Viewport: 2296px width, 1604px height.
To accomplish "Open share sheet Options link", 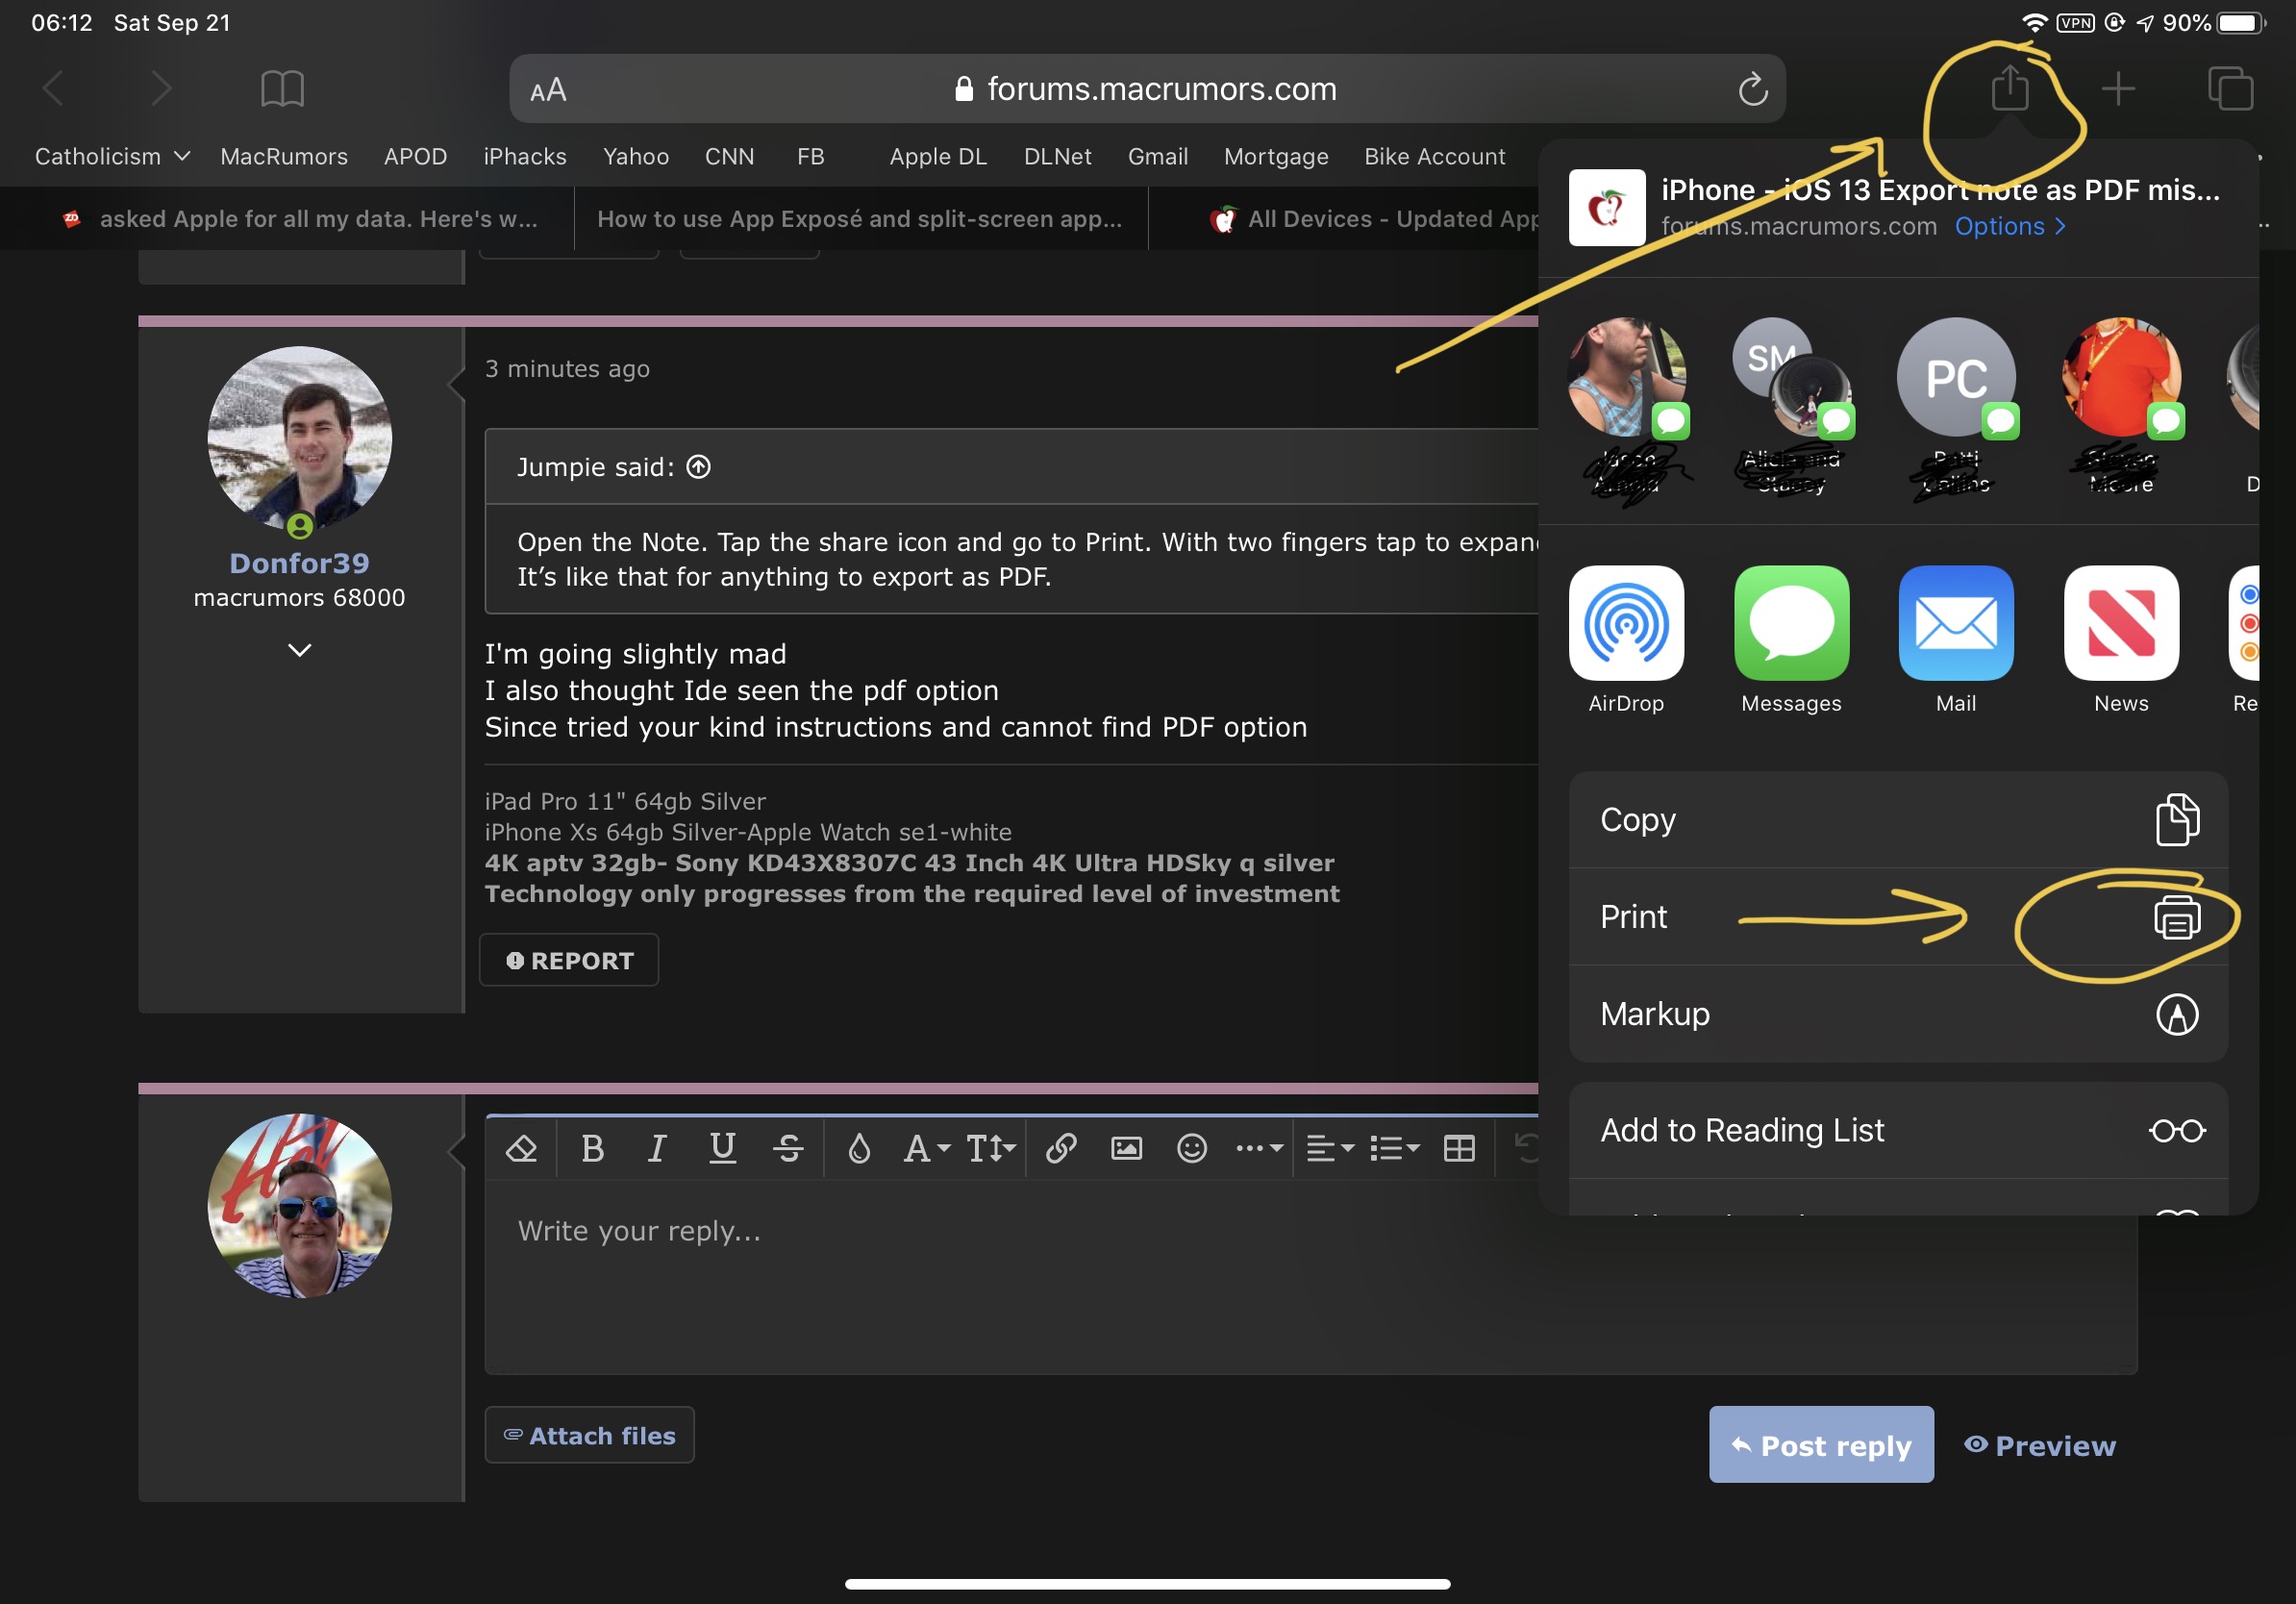I will coord(2009,227).
